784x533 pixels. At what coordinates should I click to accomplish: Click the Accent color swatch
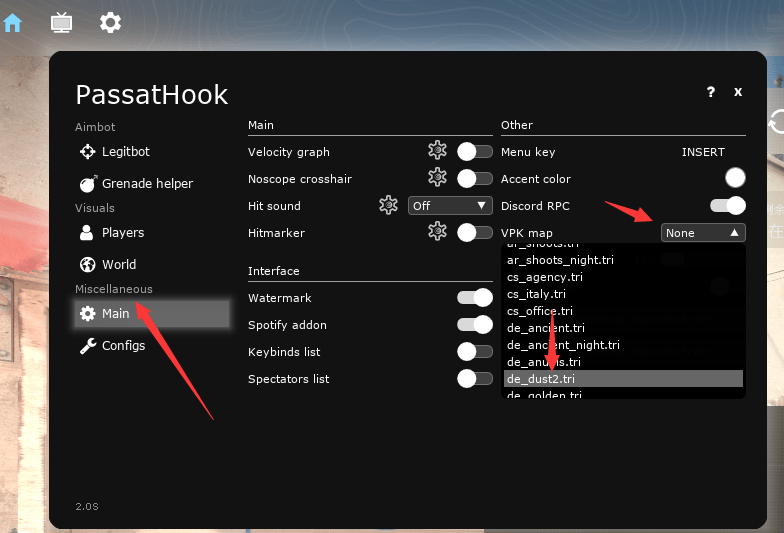click(735, 179)
